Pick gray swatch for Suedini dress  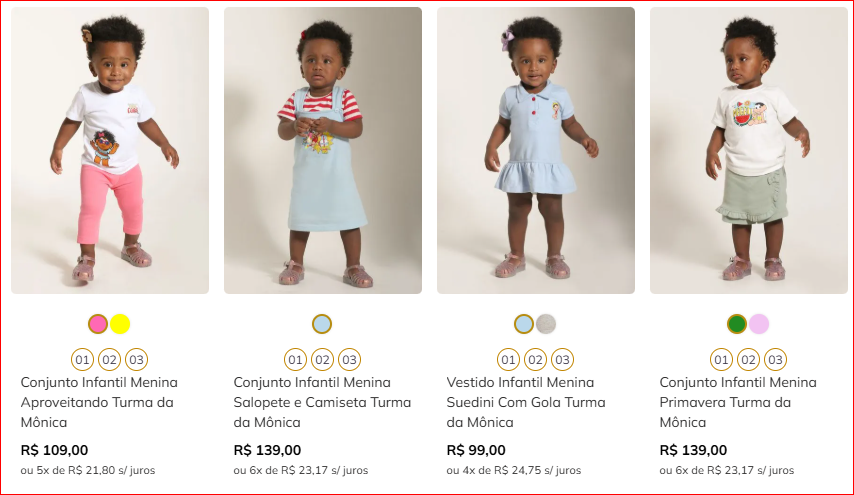[x=546, y=324]
